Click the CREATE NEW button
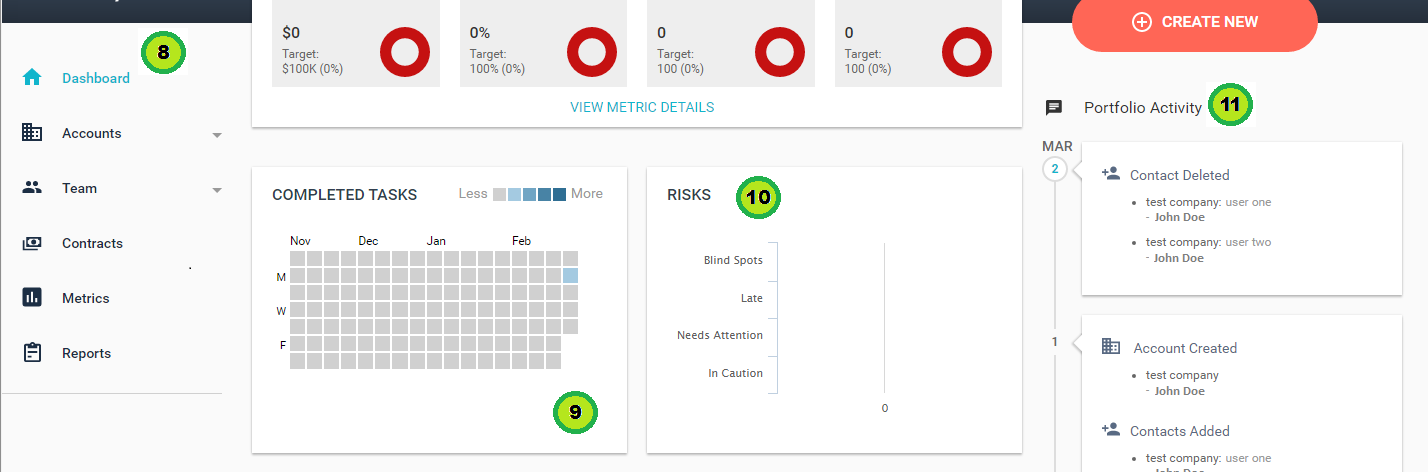This screenshot has width=1428, height=472. point(1195,22)
